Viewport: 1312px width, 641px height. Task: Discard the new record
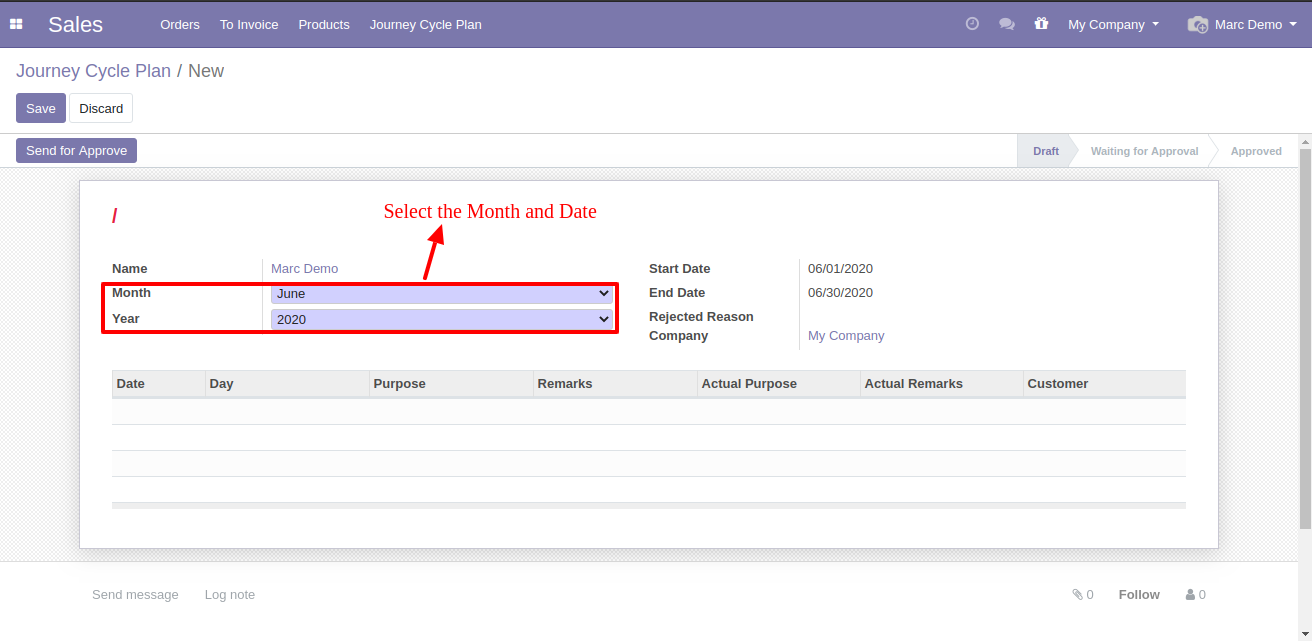[x=101, y=108]
